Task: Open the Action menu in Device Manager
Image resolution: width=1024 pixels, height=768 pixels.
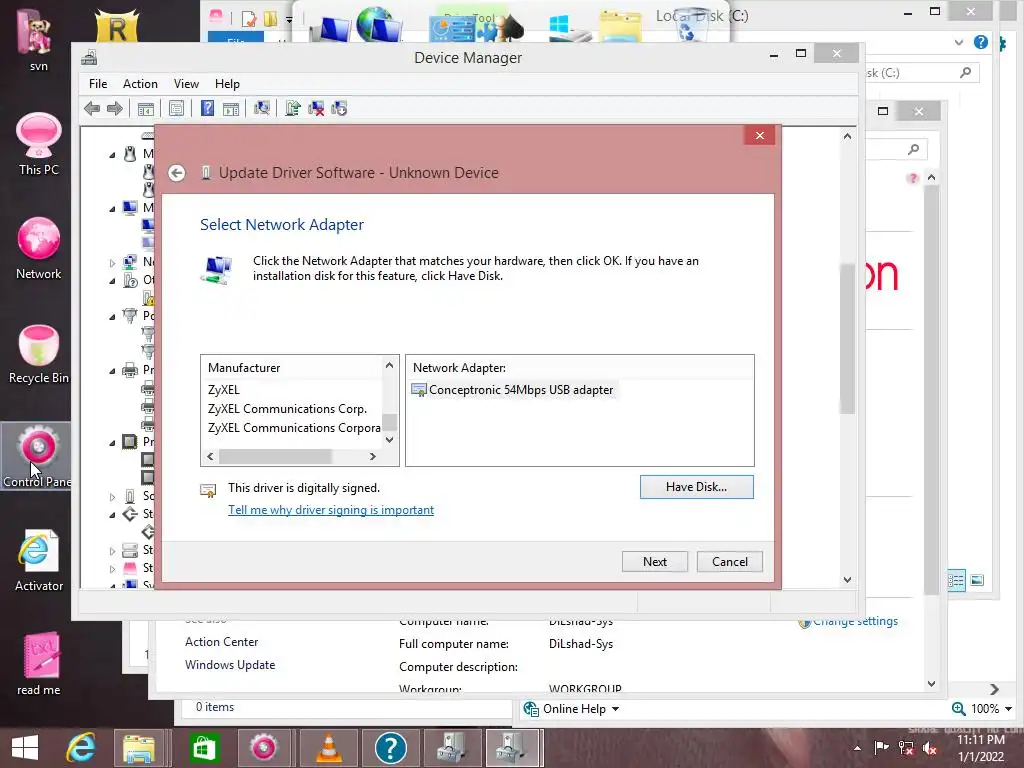Action: [140, 84]
